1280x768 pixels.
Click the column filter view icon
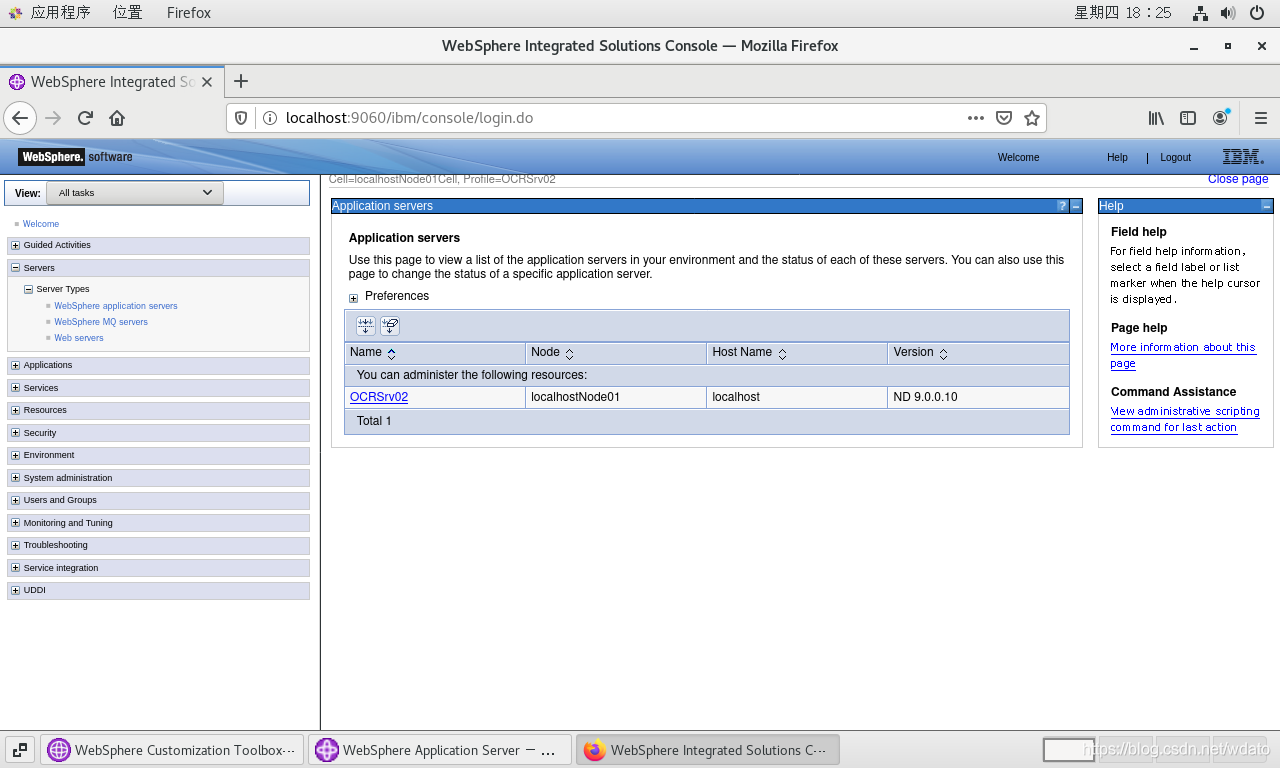pos(366,326)
